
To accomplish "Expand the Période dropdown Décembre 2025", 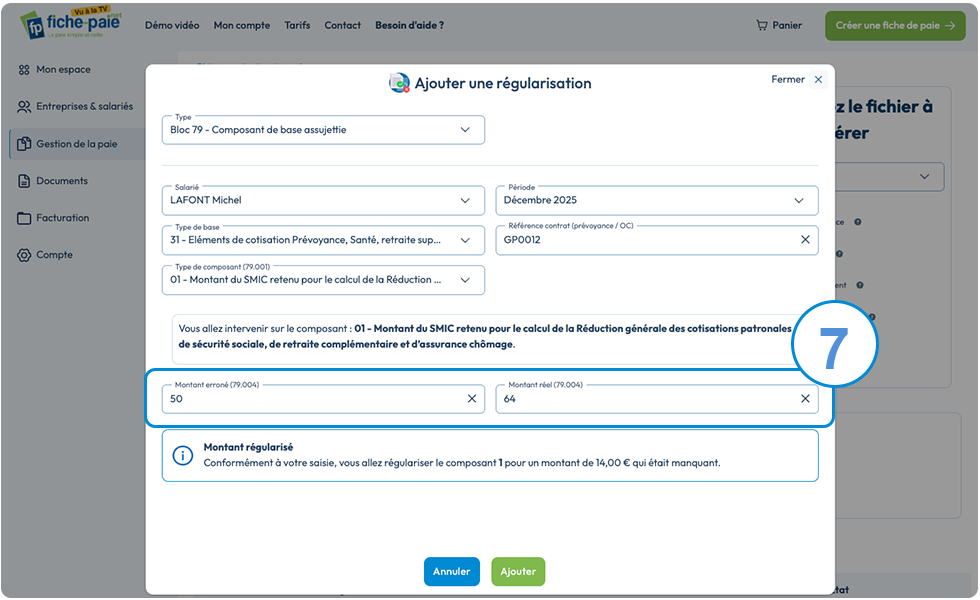I will 657,201.
